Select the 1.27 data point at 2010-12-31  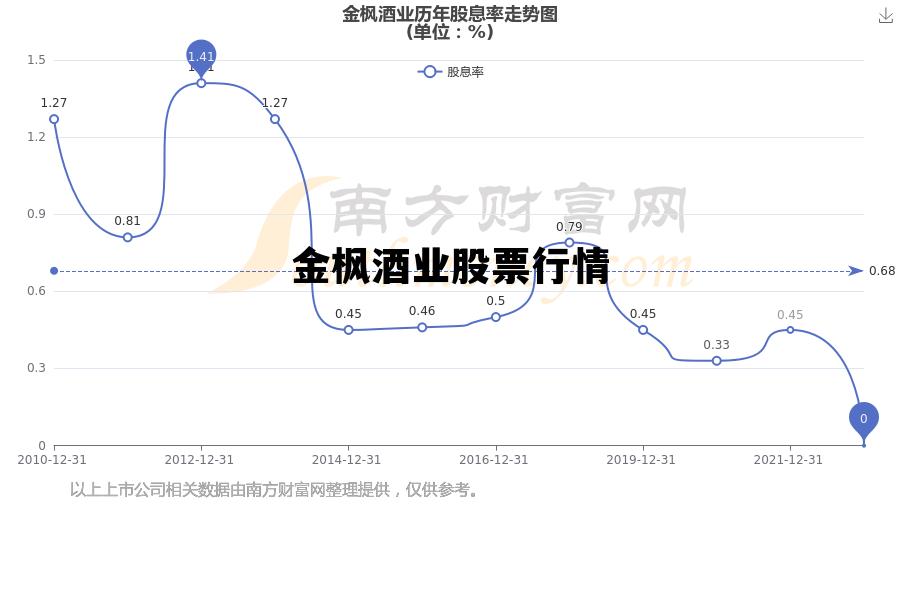click(54, 119)
